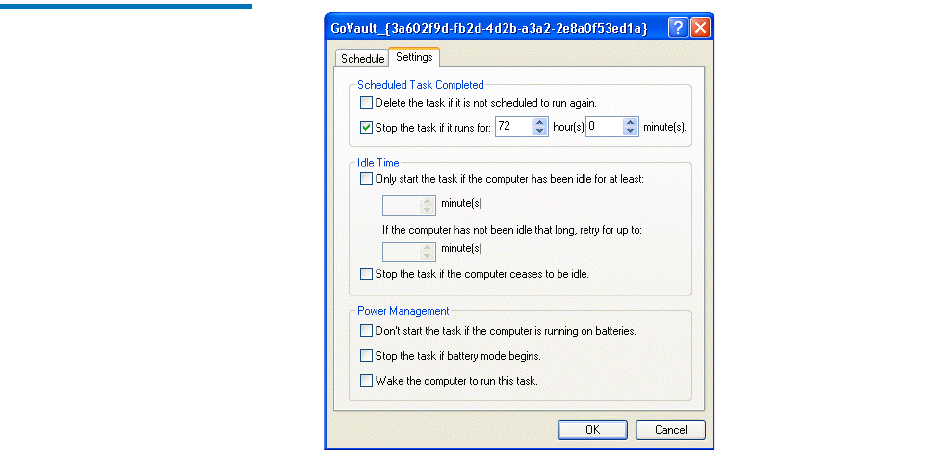Click the Help question mark icon
The width and height of the screenshot is (936, 450).
(679, 28)
